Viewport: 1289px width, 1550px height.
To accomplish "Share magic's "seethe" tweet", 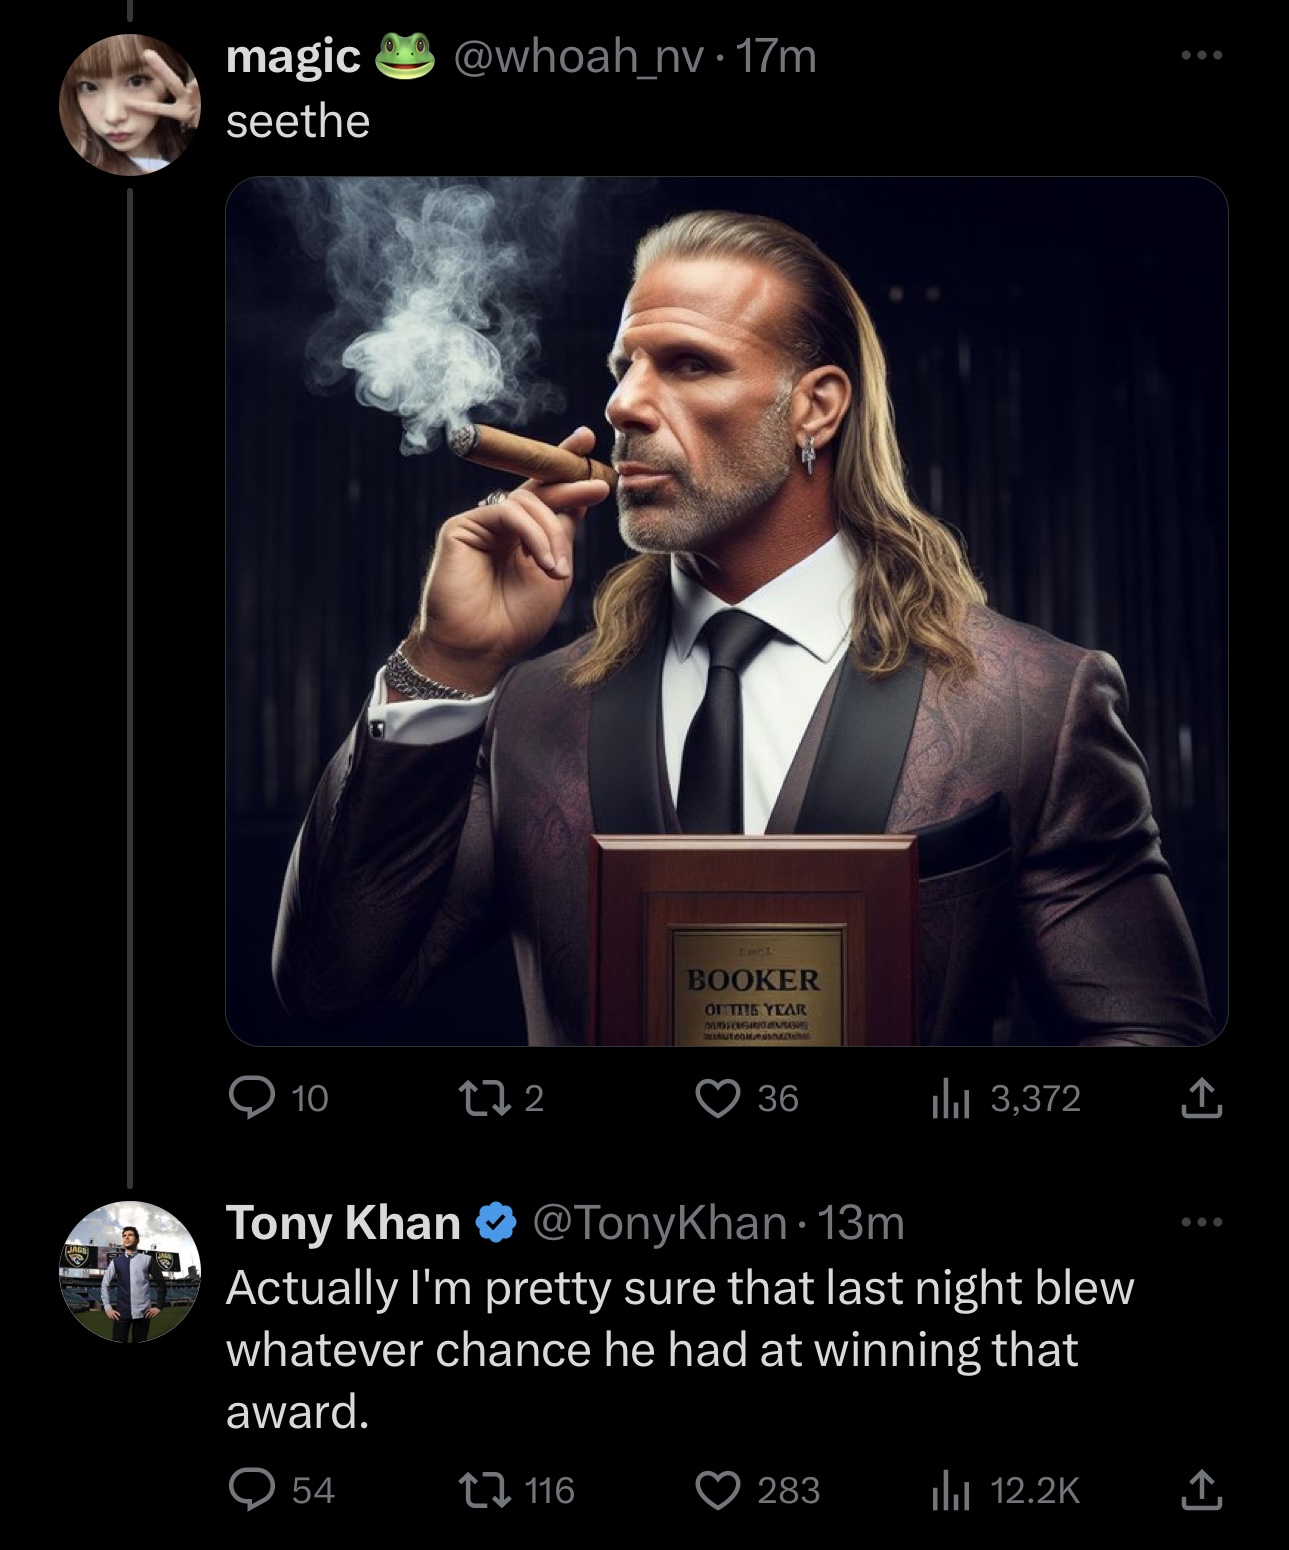I will pos(1200,1099).
